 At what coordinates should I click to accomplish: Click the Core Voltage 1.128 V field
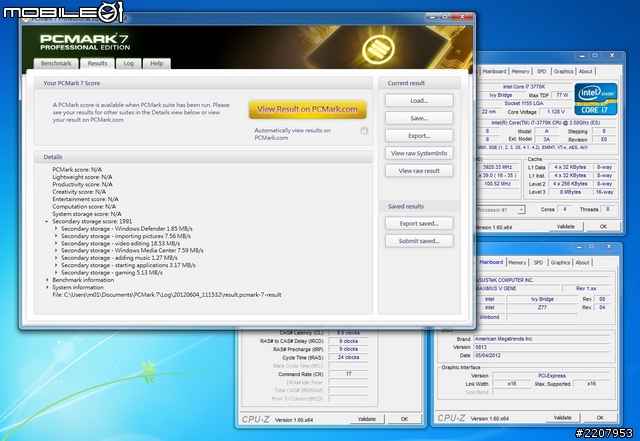[554, 111]
